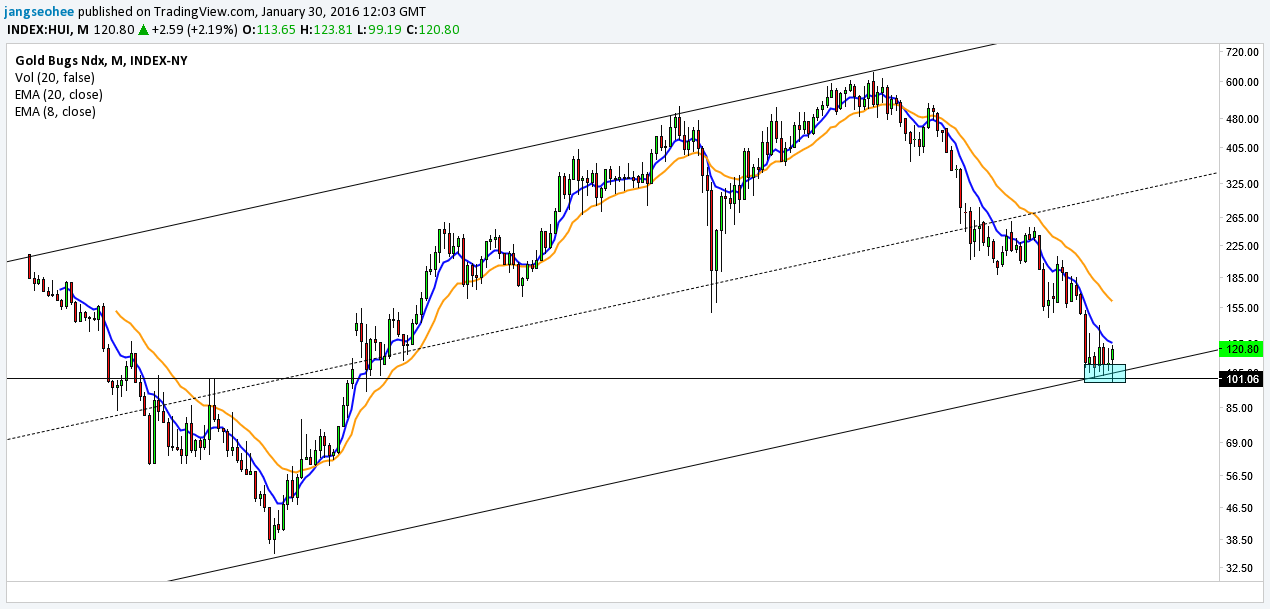Click the green up-arrow price change icon
This screenshot has width=1270, height=609.
click(143, 30)
